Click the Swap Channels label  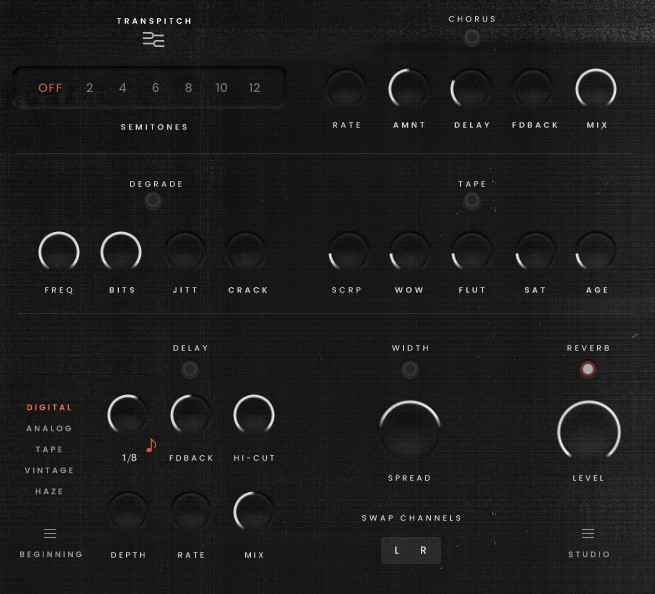411,518
